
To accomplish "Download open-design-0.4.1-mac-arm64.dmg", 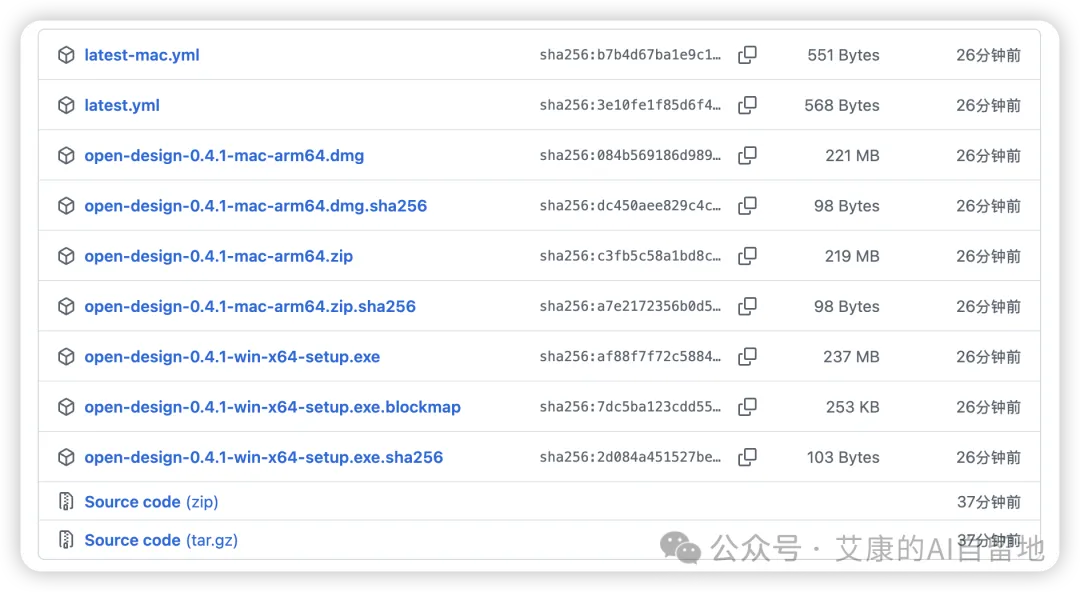I will [x=224, y=156].
